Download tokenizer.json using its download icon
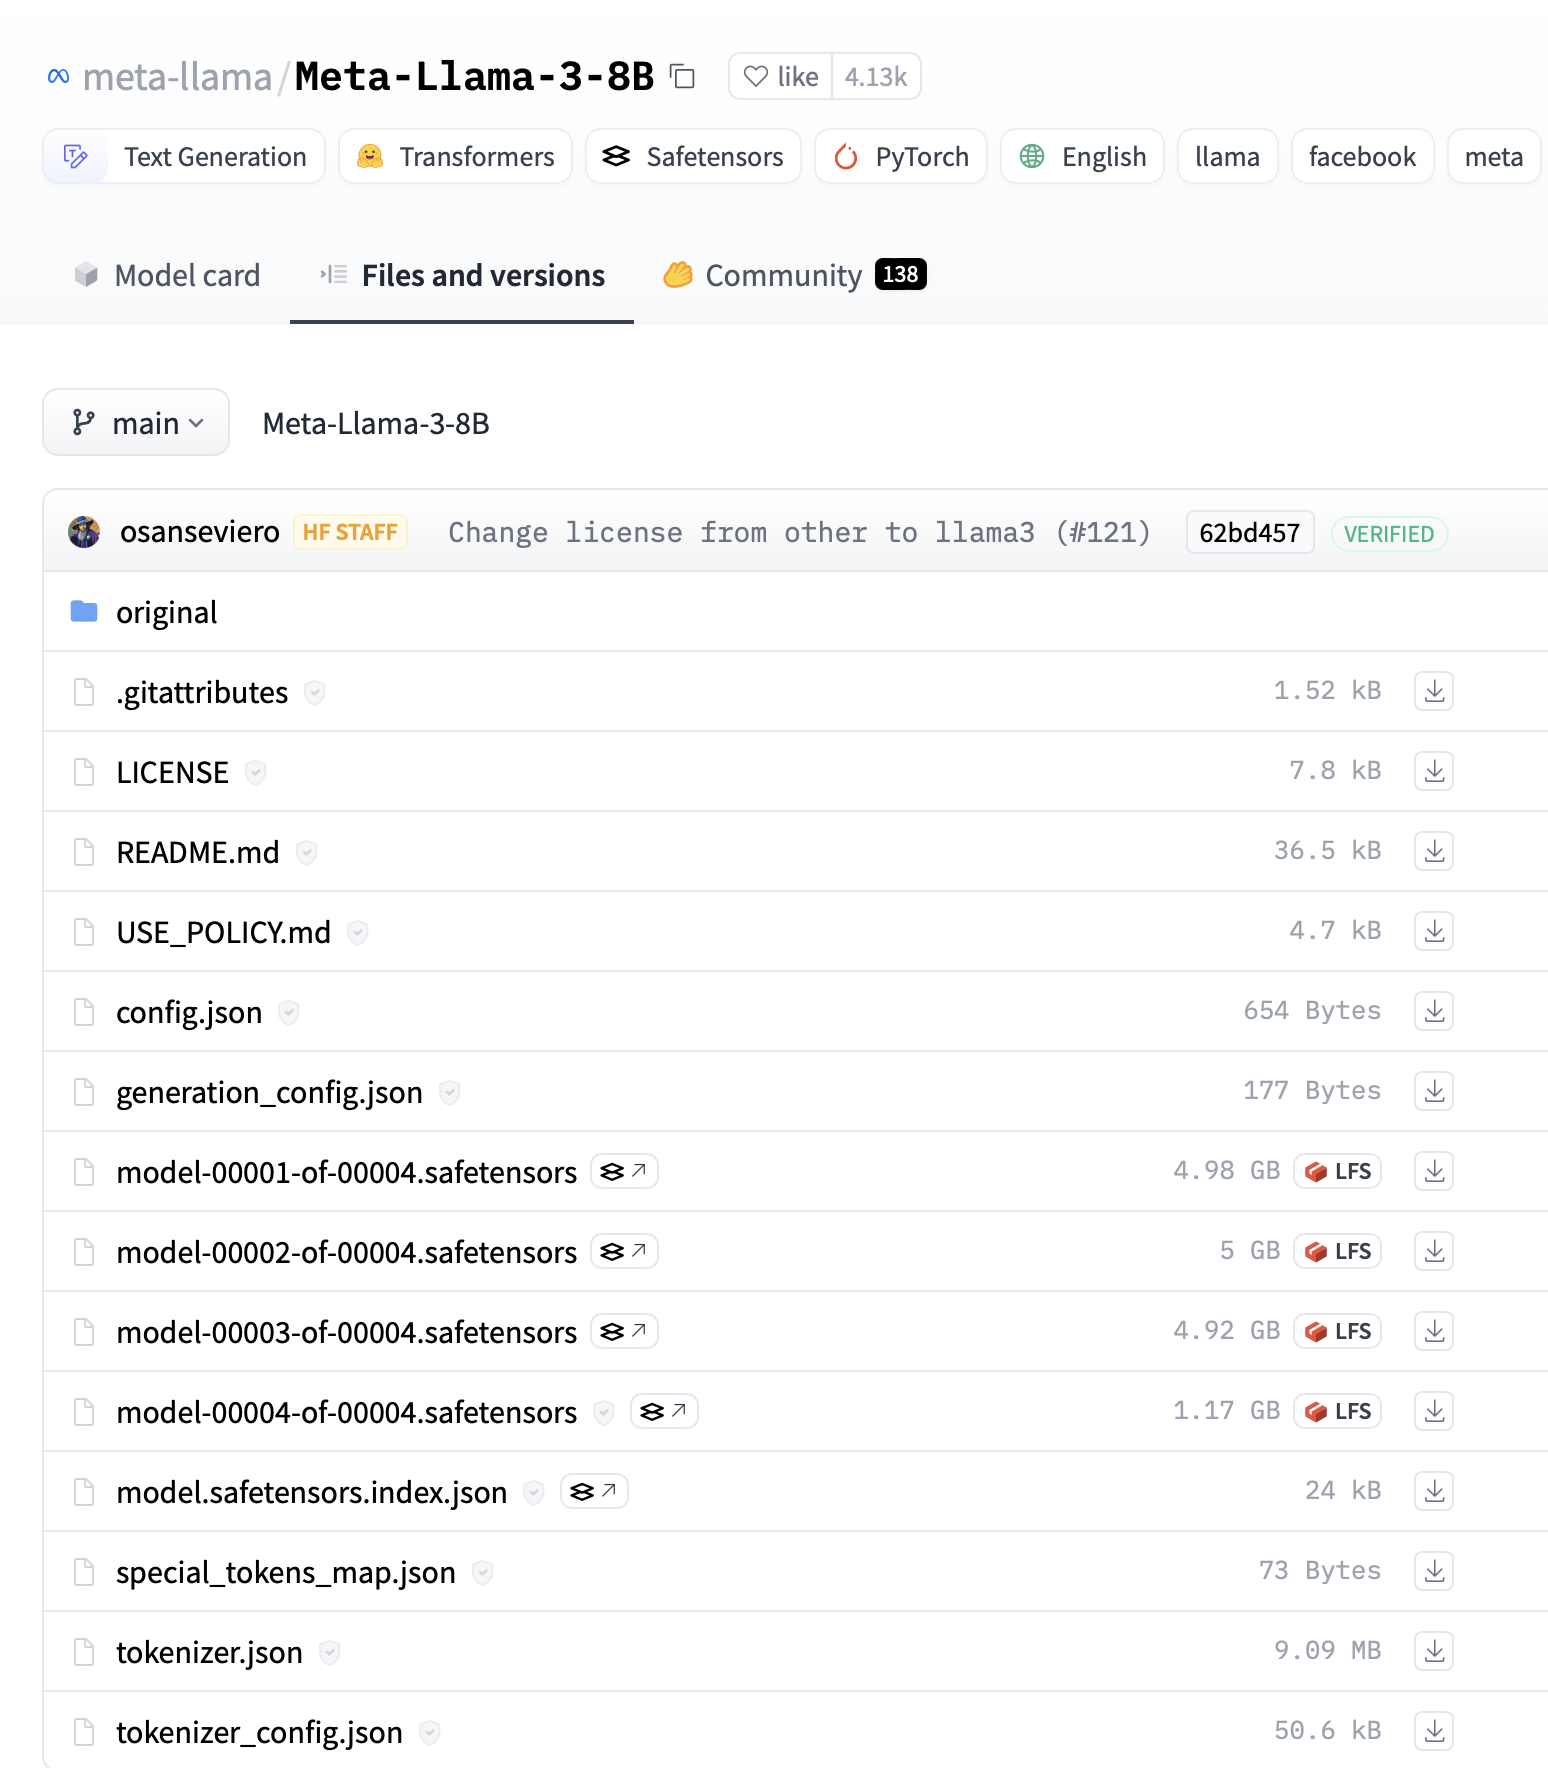 pyautogui.click(x=1434, y=1651)
